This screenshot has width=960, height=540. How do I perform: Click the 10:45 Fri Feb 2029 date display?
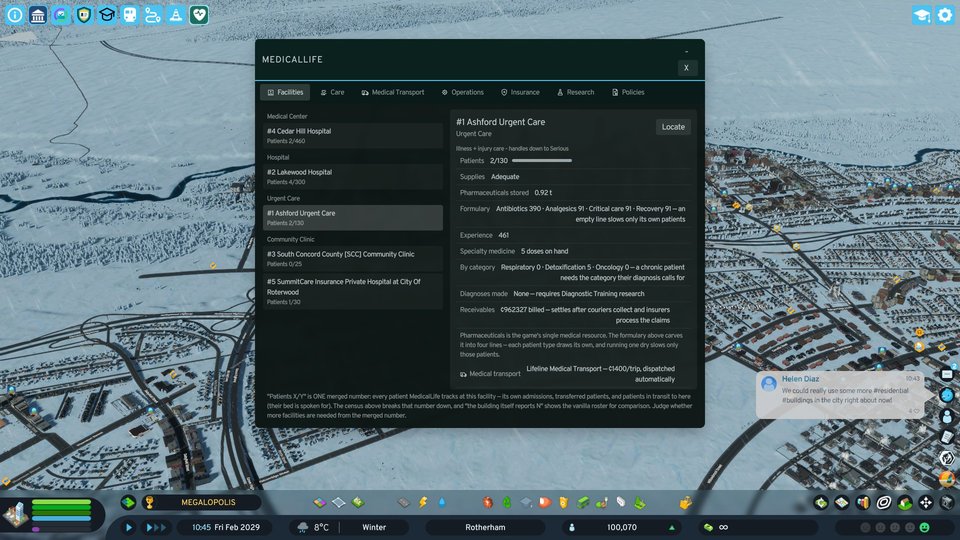tap(226, 527)
